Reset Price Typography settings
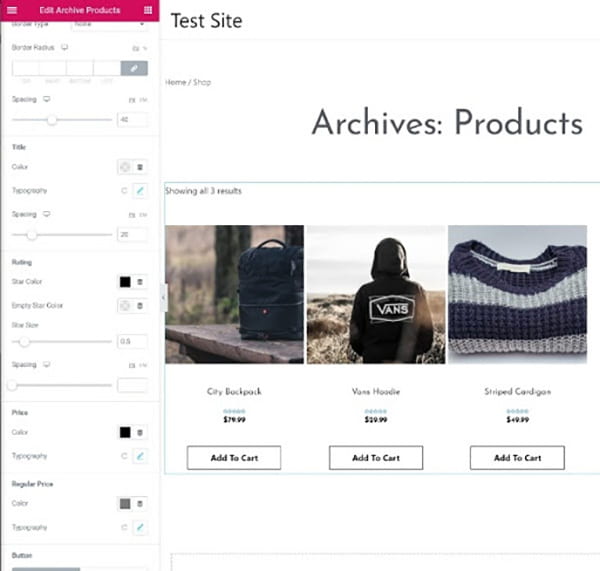Viewport: 600px width, 571px height. pos(124,456)
